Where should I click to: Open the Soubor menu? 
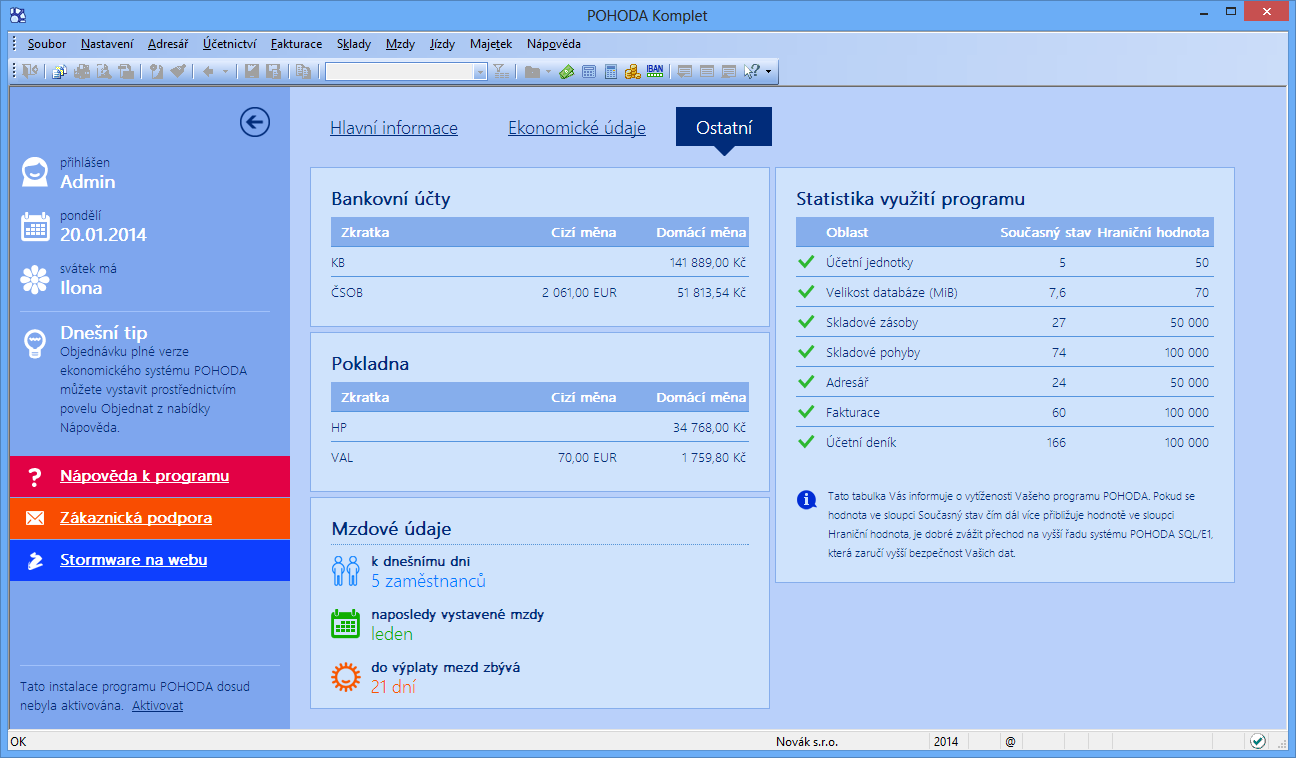[x=47, y=44]
